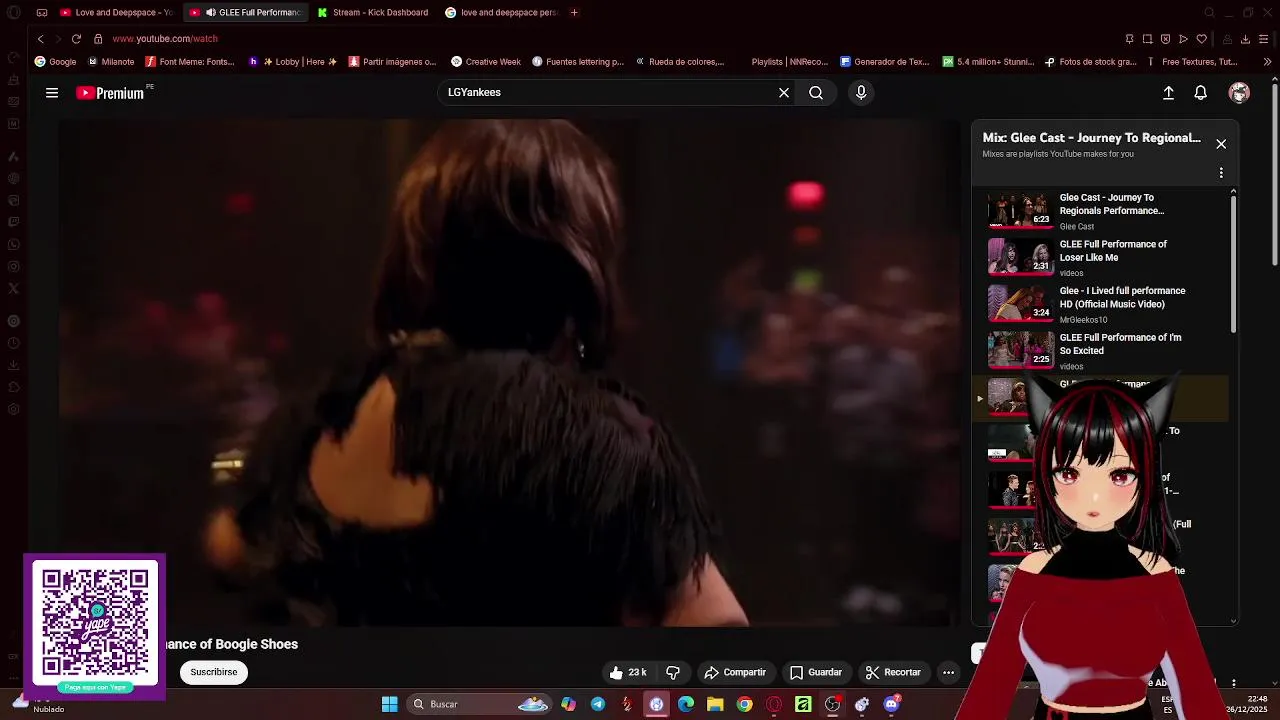Dislike the current video
The image size is (1280, 720).
(673, 673)
